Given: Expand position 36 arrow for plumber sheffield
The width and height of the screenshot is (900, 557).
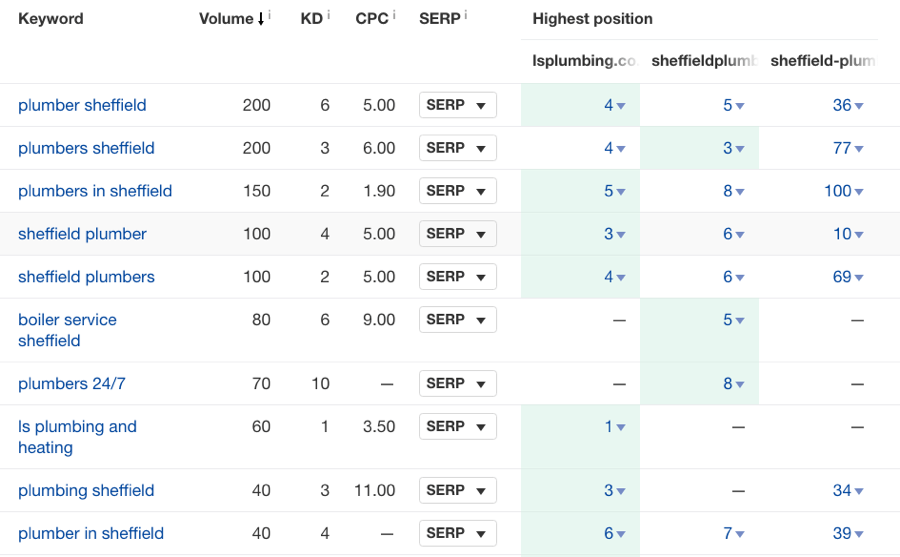Looking at the screenshot, I should click(848, 106).
